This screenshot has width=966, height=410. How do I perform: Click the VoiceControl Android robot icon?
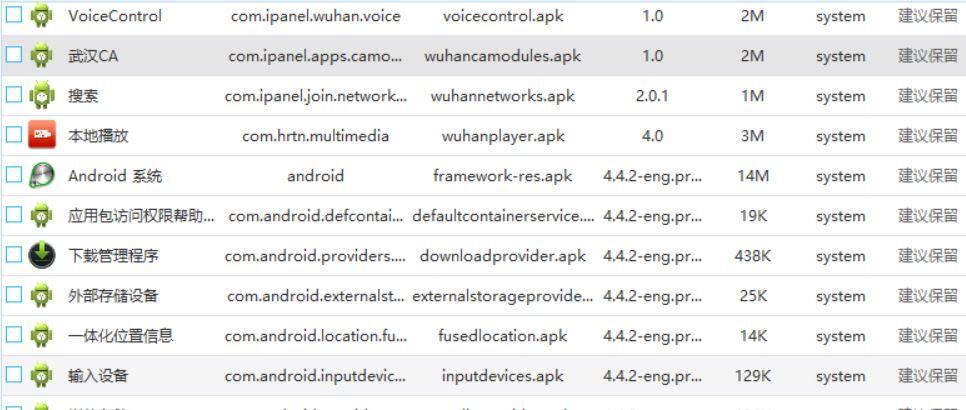(x=41, y=15)
